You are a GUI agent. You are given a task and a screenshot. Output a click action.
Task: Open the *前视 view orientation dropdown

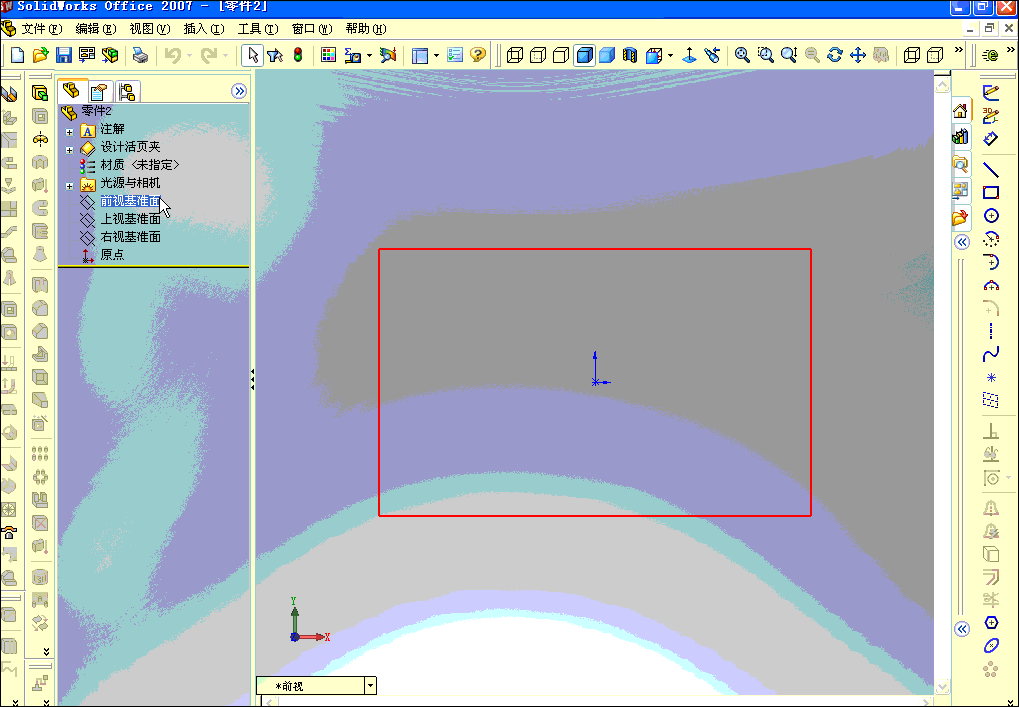tap(370, 686)
